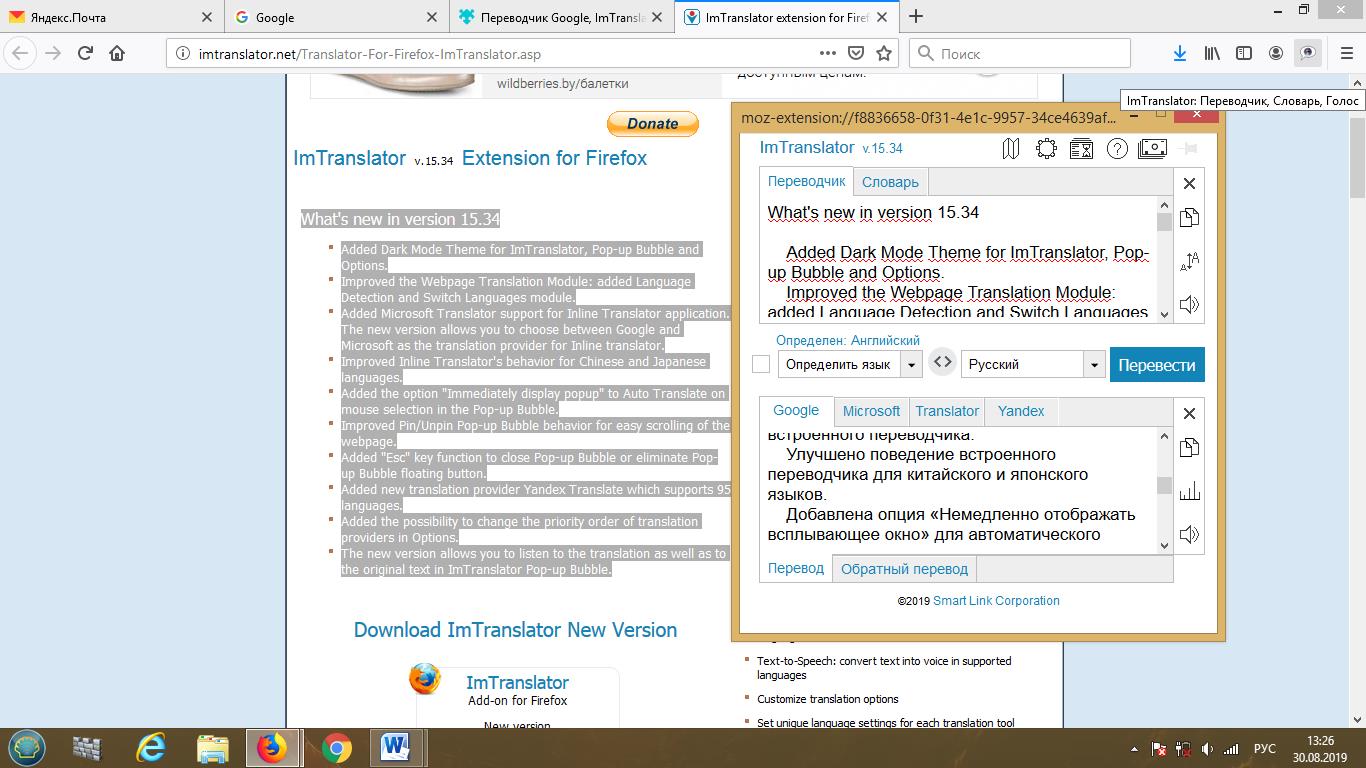Go to Firefox home page icon
The image size is (1366, 768).
(117, 53)
